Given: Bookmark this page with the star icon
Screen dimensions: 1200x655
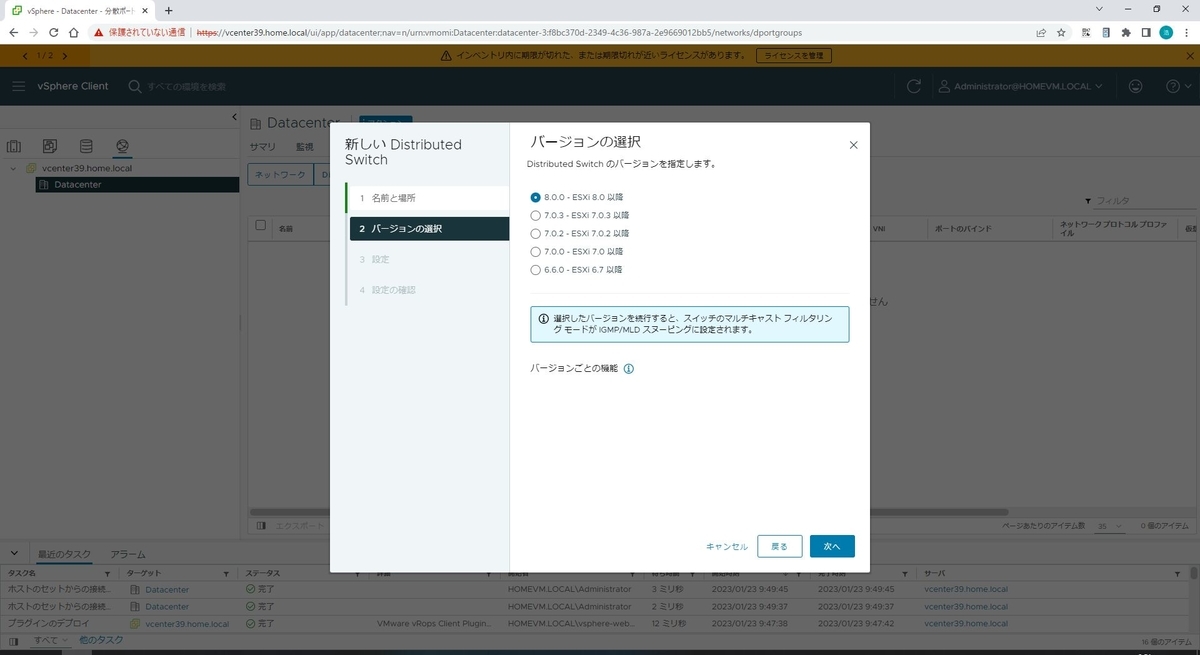Looking at the screenshot, I should [1061, 32].
